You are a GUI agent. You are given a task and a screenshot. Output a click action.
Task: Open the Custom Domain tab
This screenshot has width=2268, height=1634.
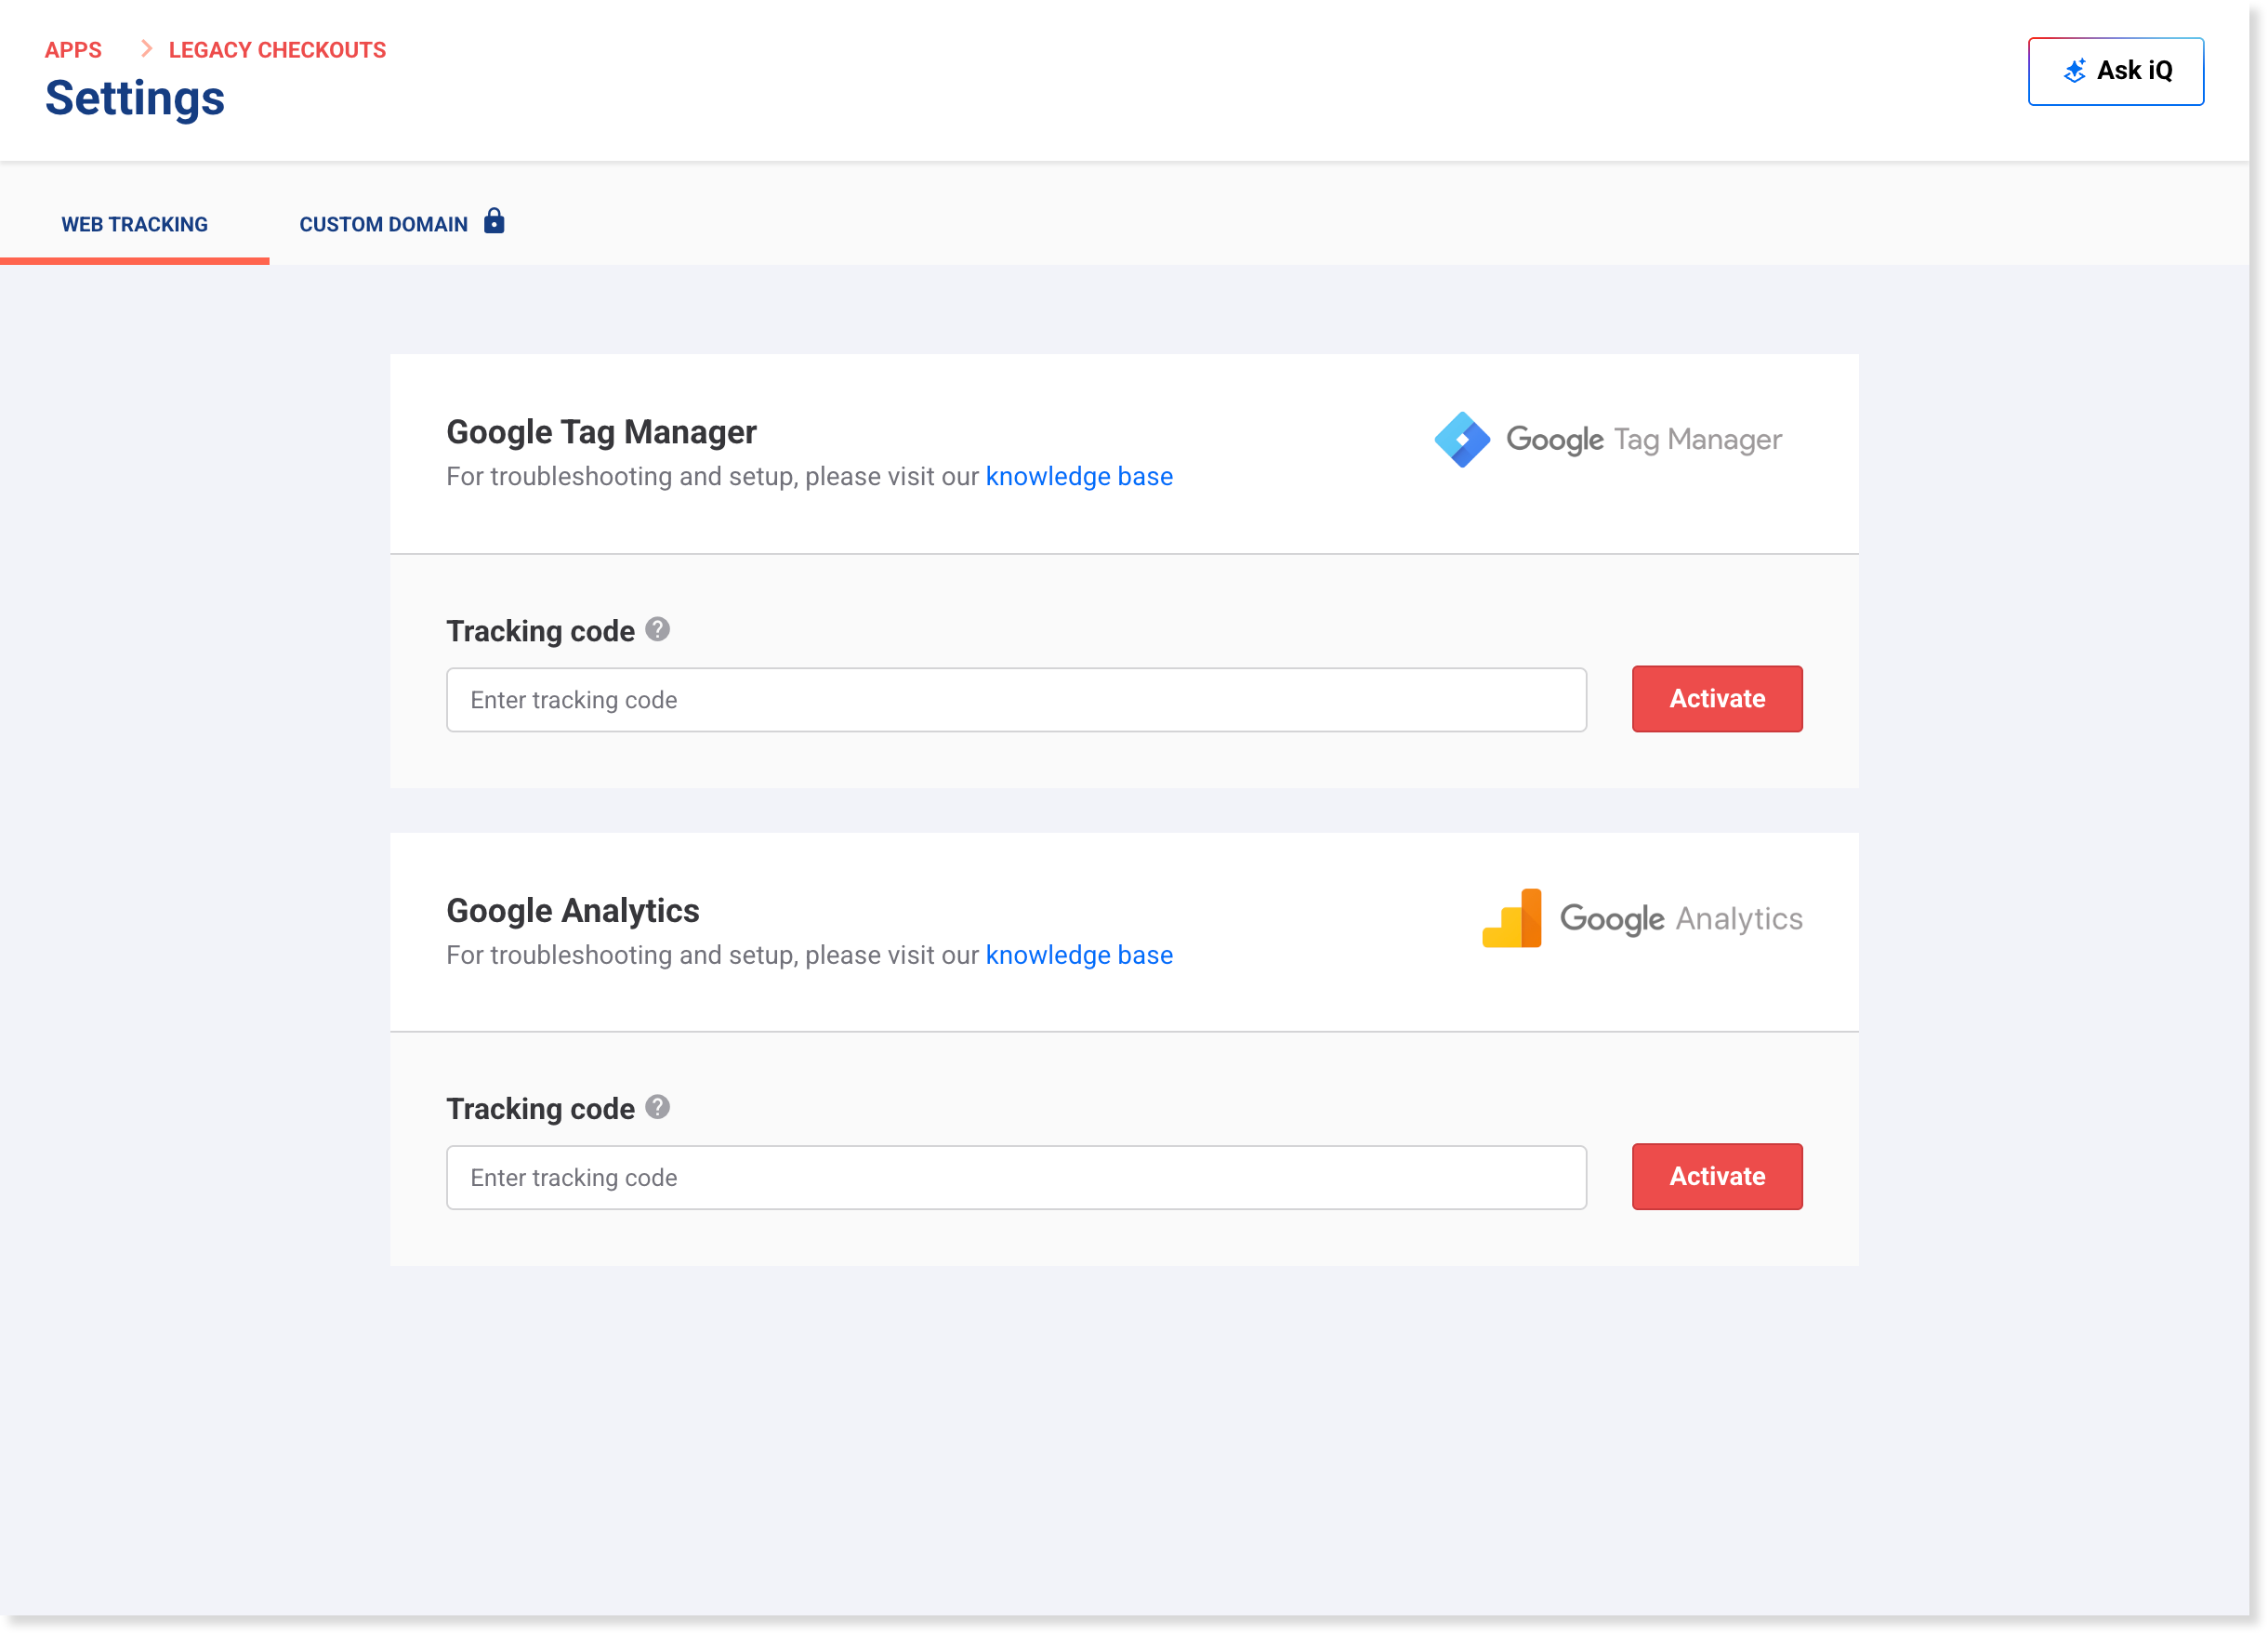click(x=384, y=225)
